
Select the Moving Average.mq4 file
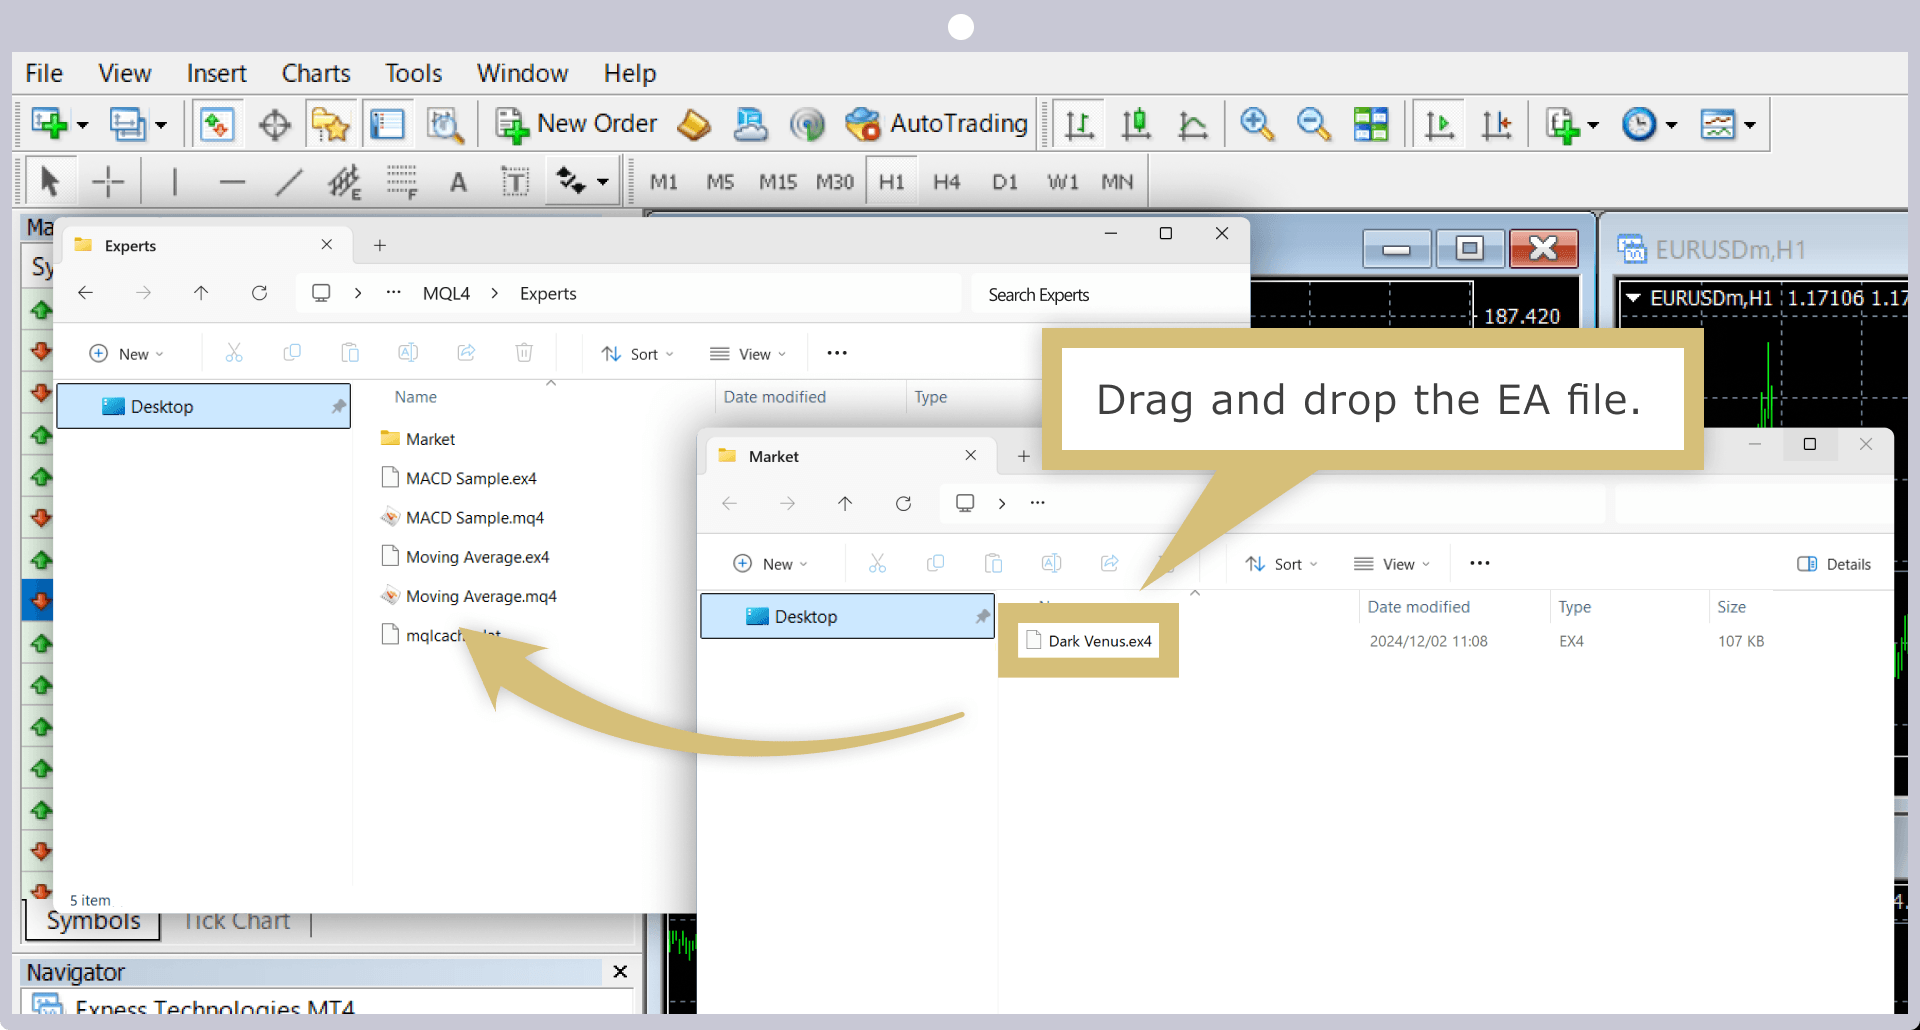(x=469, y=596)
